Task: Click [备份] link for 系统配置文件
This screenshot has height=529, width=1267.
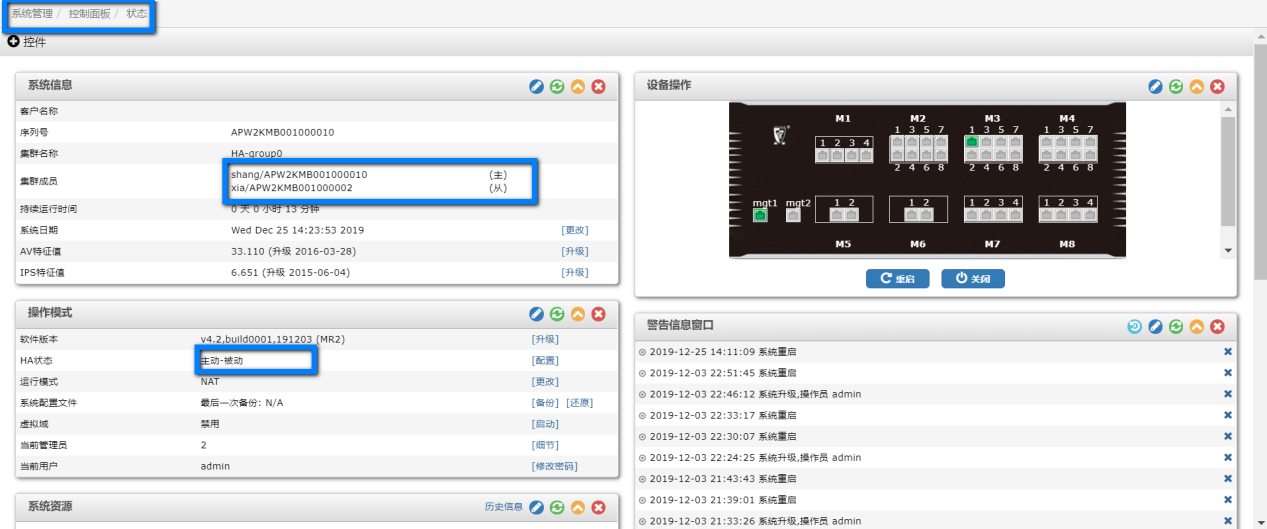Action: [545, 402]
